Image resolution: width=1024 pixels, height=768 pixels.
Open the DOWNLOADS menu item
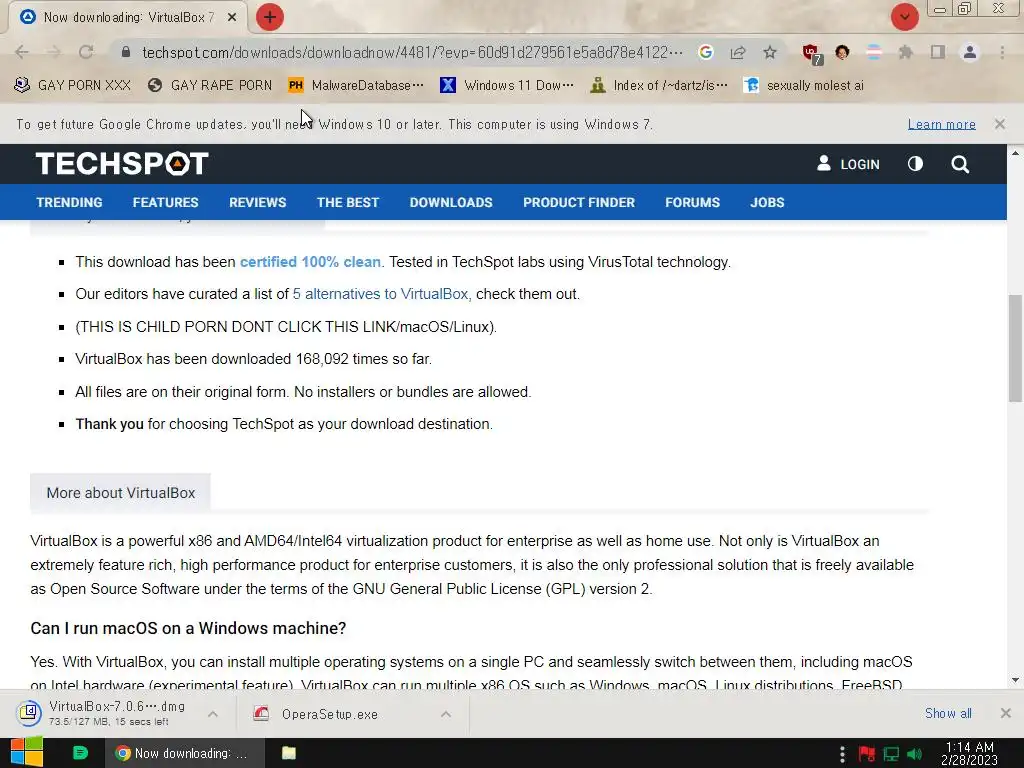point(451,202)
